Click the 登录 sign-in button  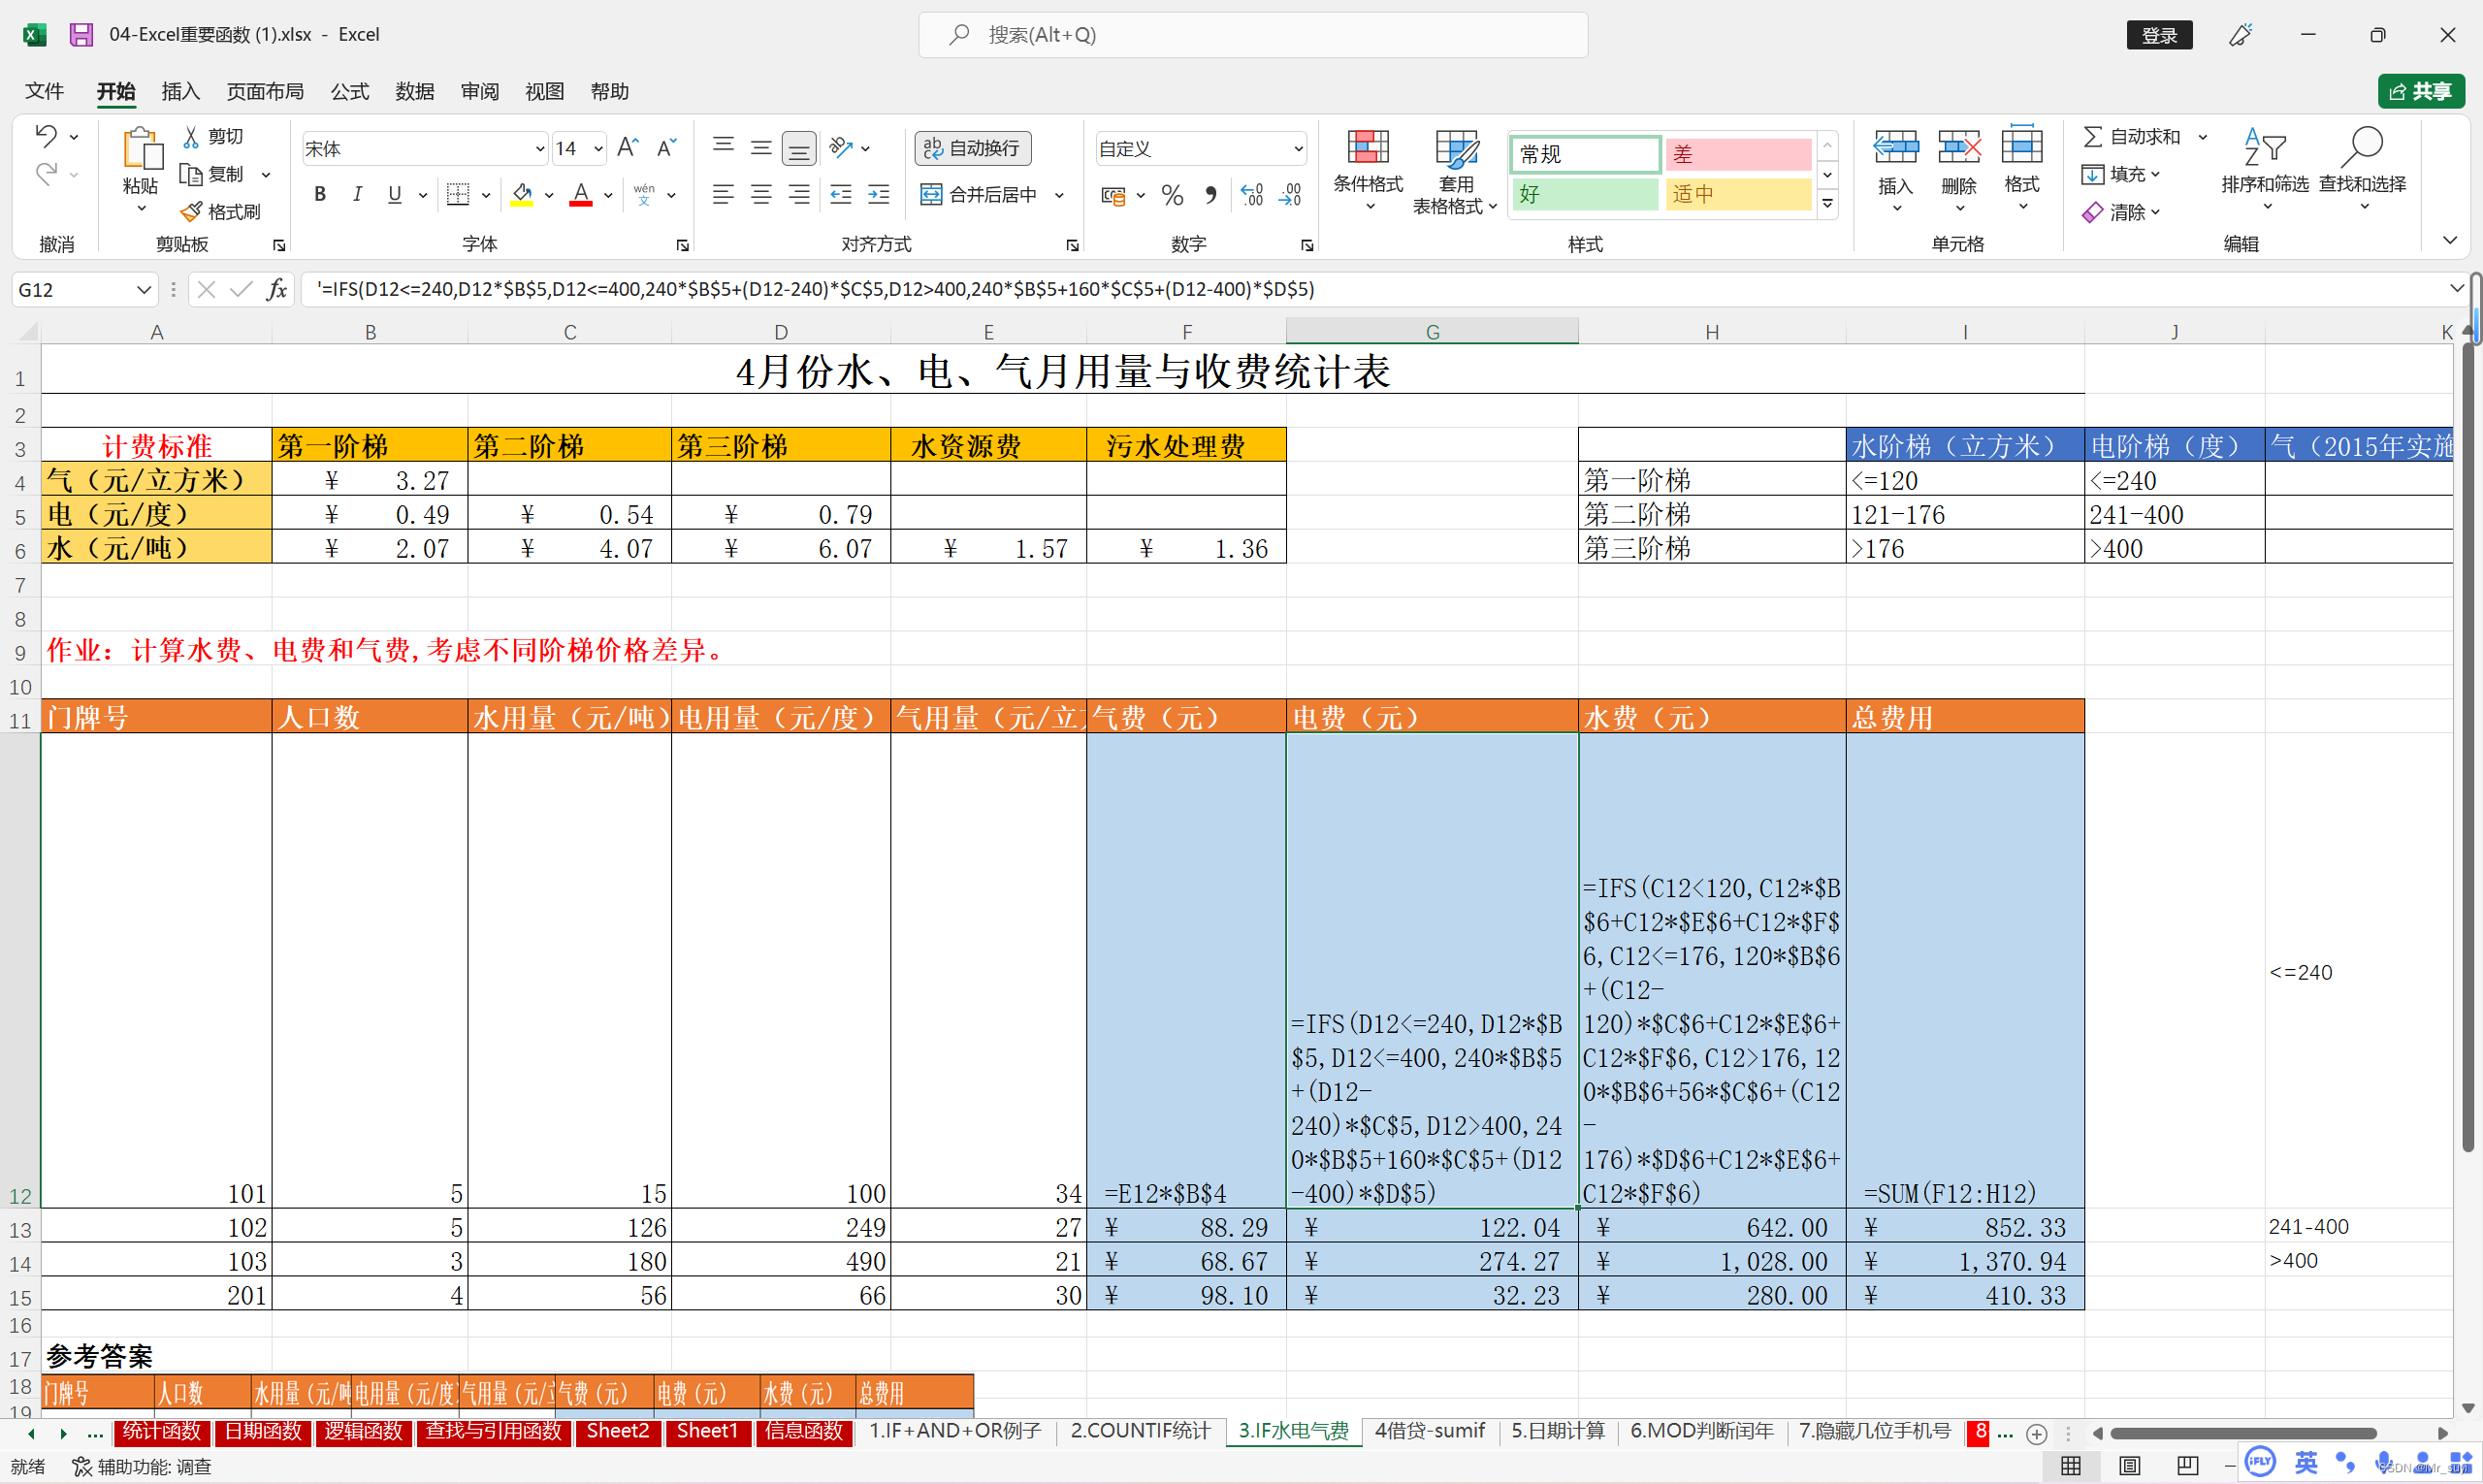point(2159,35)
